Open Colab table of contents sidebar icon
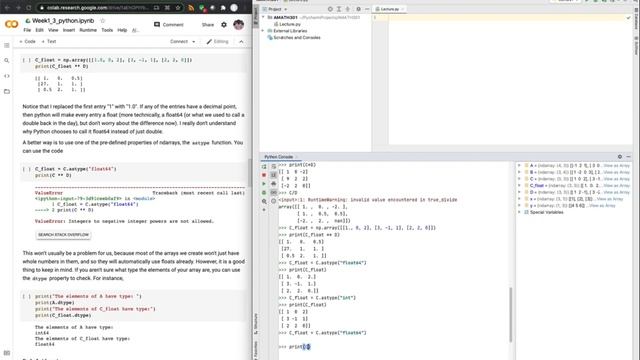 point(7,45)
